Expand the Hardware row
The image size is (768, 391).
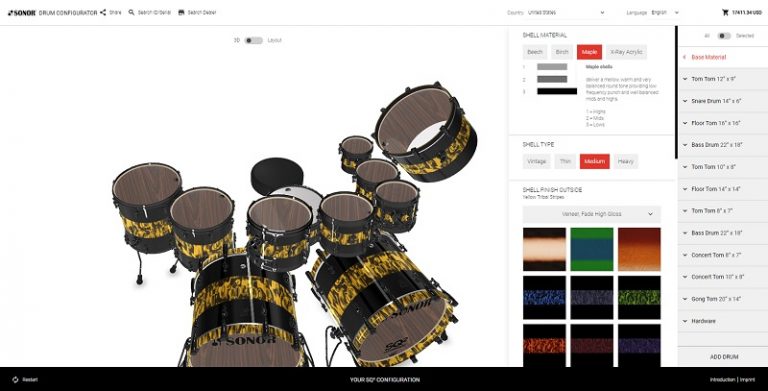click(x=722, y=321)
